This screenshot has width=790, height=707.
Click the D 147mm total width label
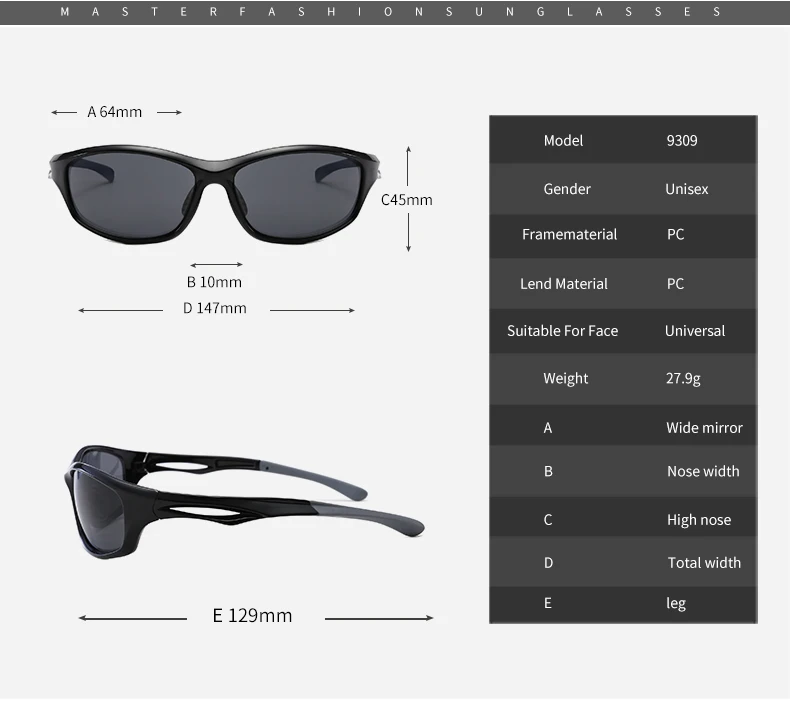click(215, 308)
